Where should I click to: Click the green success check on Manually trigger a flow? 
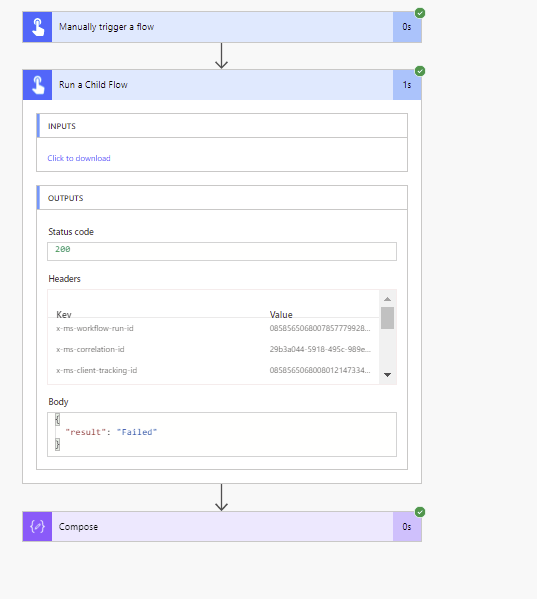(x=420, y=13)
